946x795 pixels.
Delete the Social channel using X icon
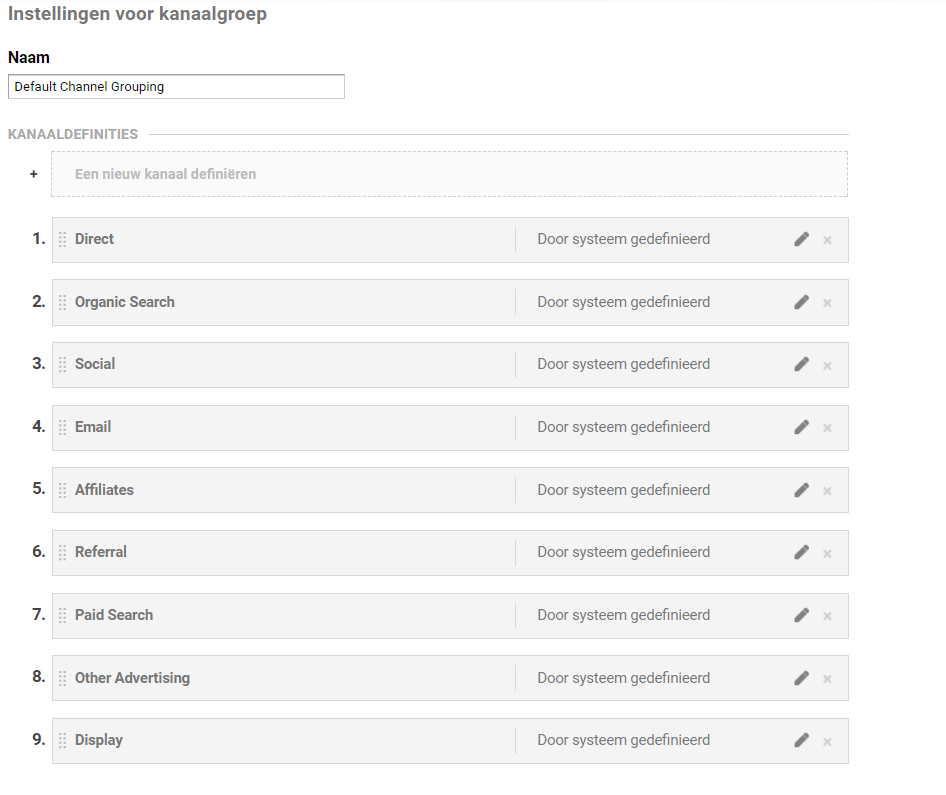click(827, 366)
